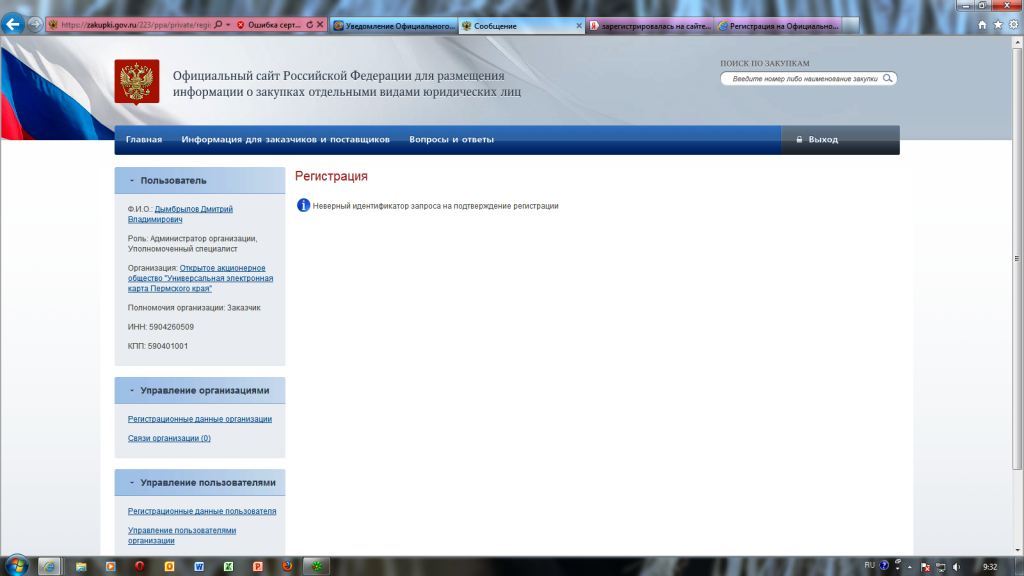Image resolution: width=1024 pixels, height=576 pixels.
Task: Click the Windows Start button
Action: (16, 566)
